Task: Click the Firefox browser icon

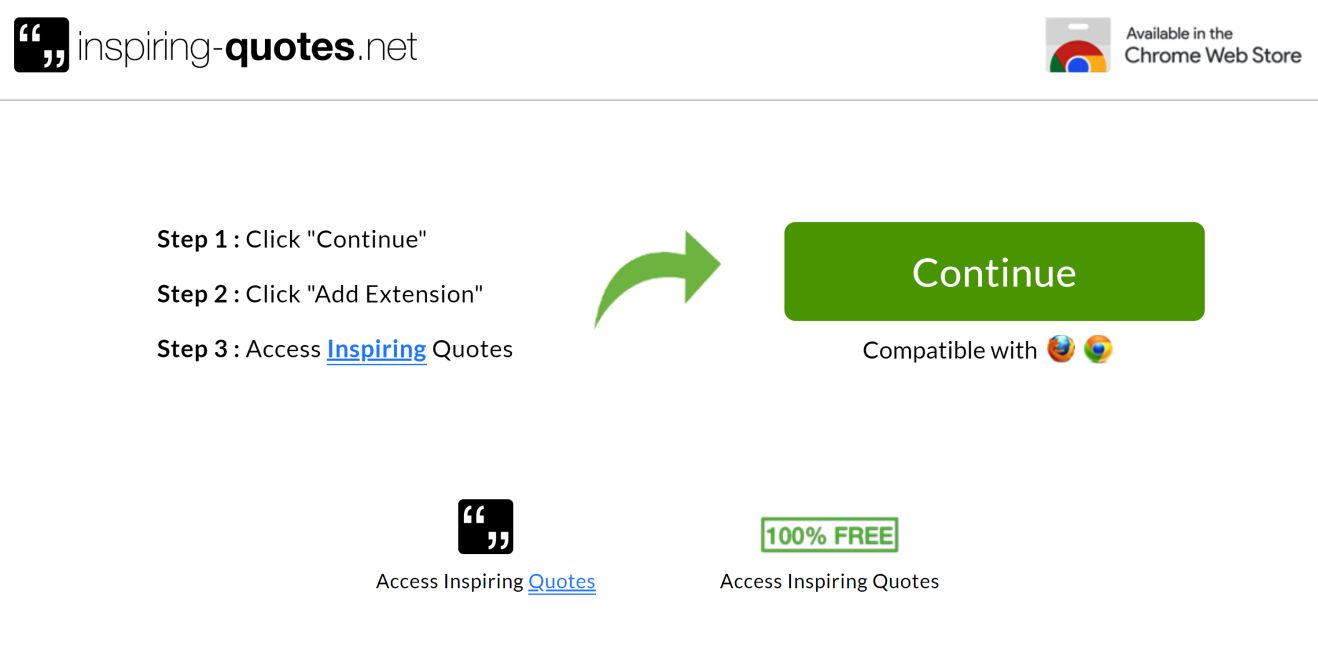Action: 1061,349
